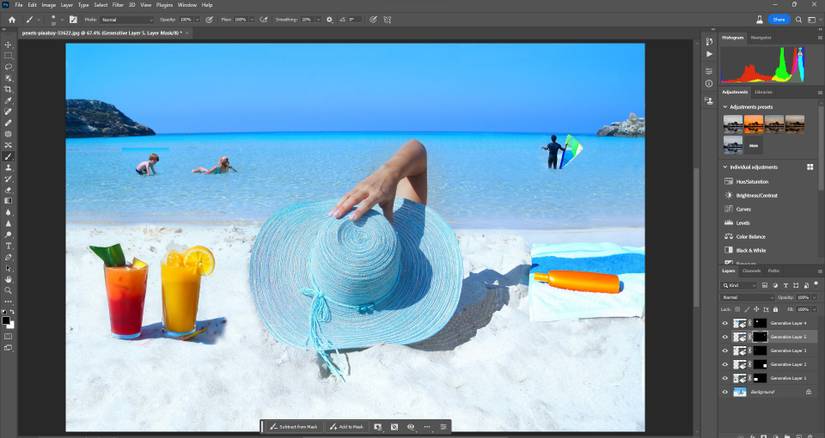Click the symmetry paint options icon

[387, 19]
